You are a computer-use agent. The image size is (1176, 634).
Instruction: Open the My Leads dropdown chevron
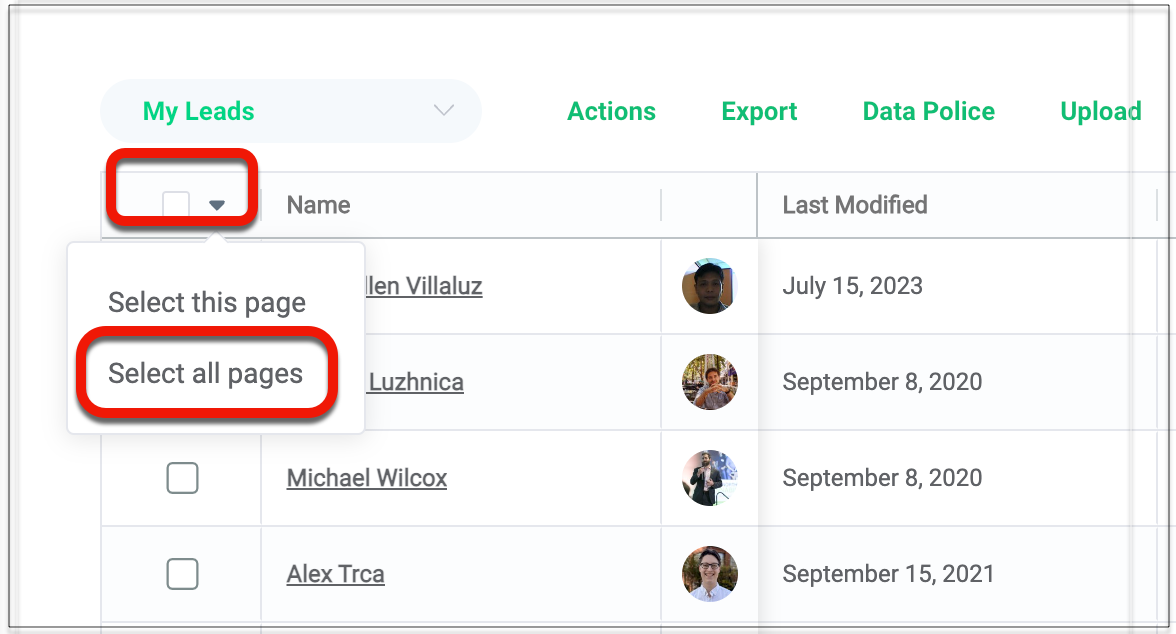[x=444, y=111]
